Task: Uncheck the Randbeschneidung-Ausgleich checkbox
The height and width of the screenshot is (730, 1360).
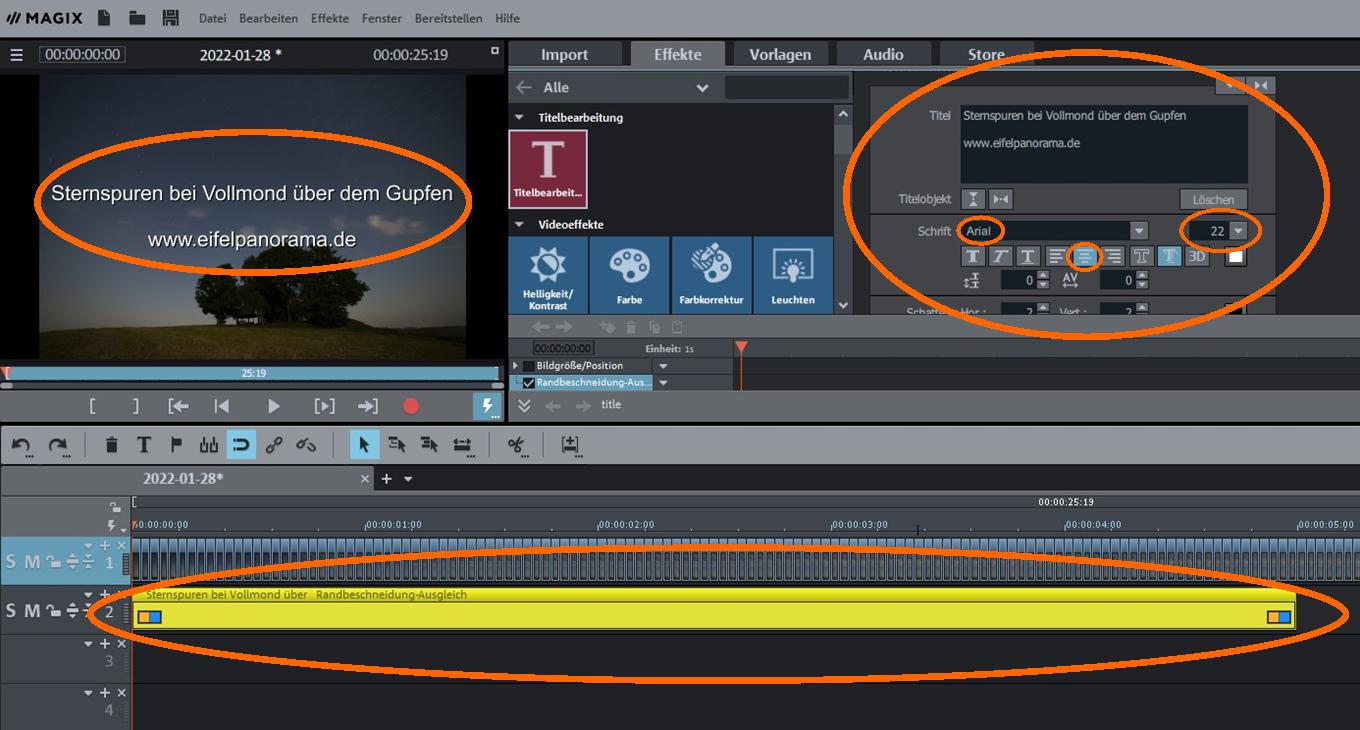Action: click(x=529, y=383)
